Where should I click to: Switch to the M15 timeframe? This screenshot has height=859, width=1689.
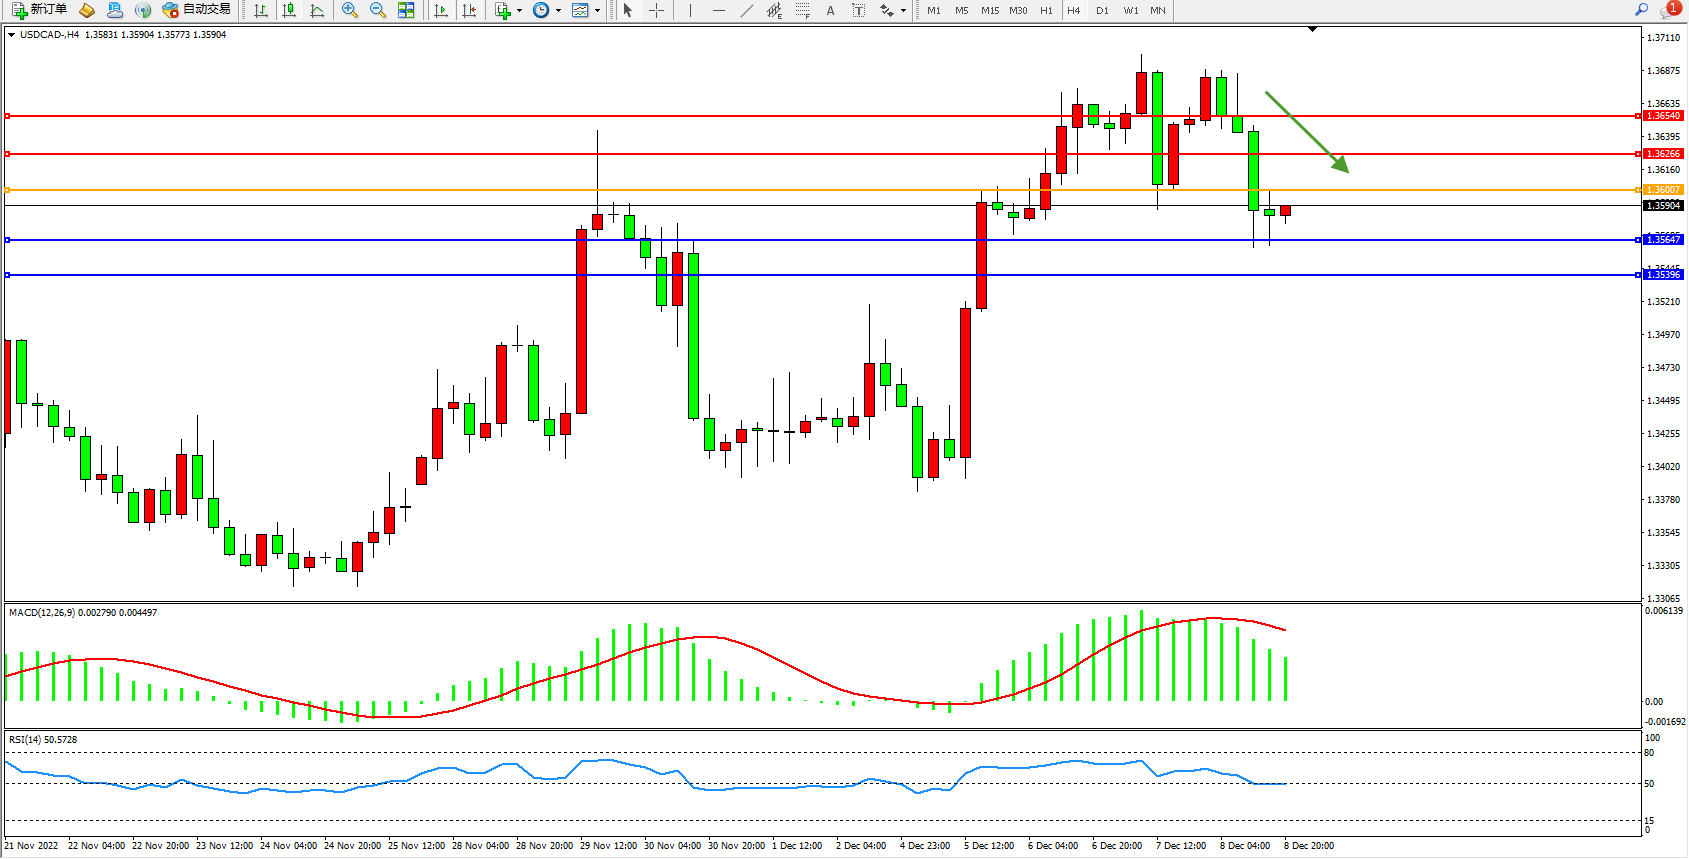989,10
